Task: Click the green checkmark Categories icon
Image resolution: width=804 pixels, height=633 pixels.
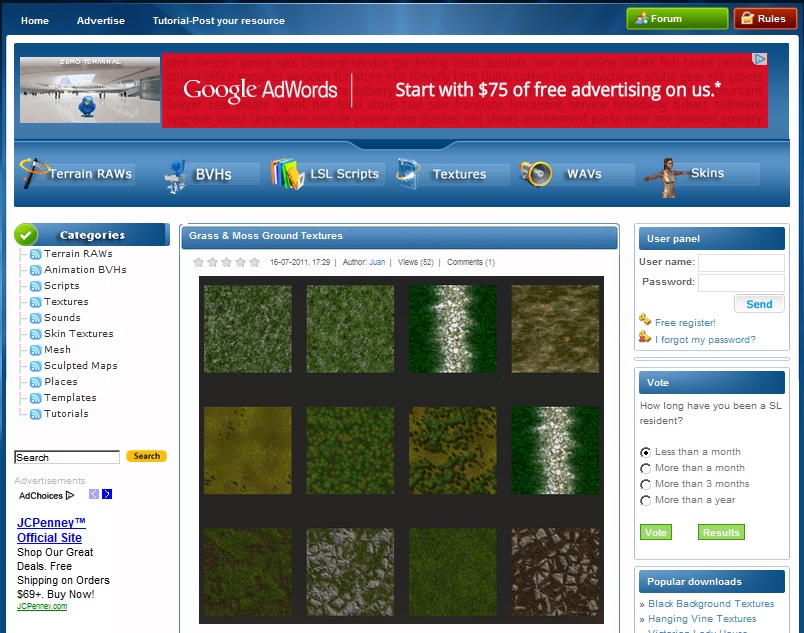Action: (26, 235)
